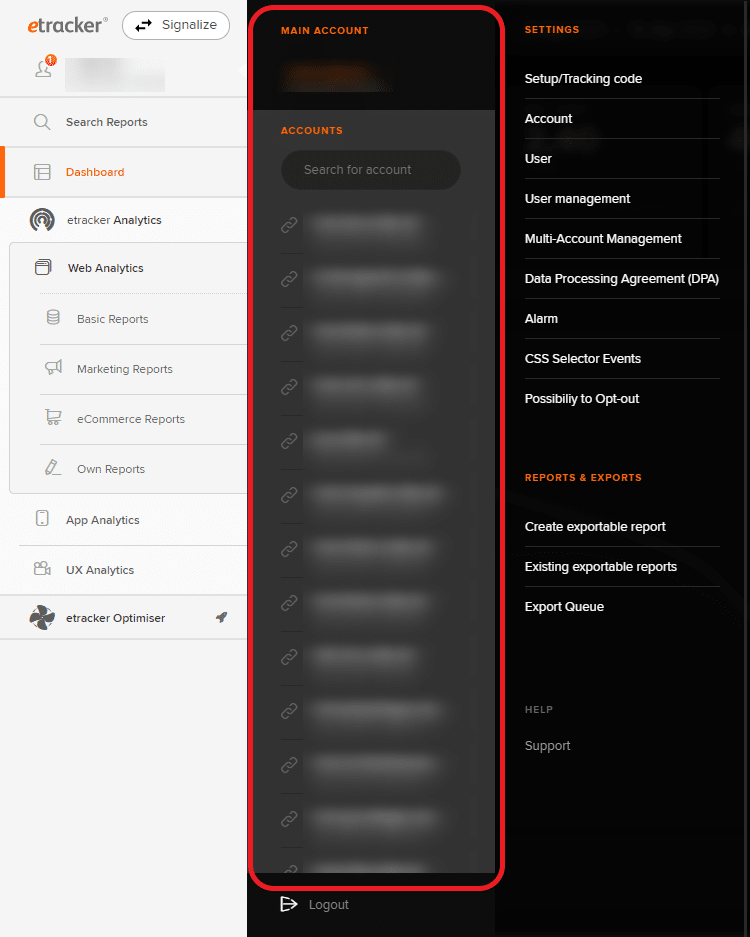
Task: Open Alarm settings
Action: pyautogui.click(x=541, y=319)
